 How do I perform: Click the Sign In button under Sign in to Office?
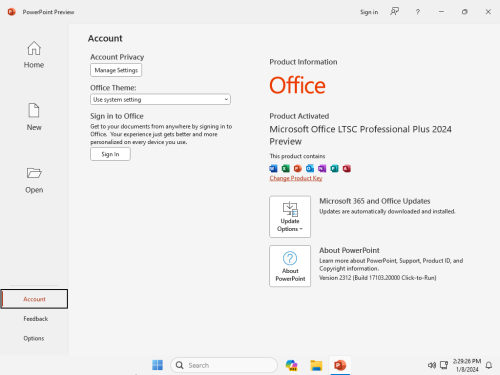(110, 154)
